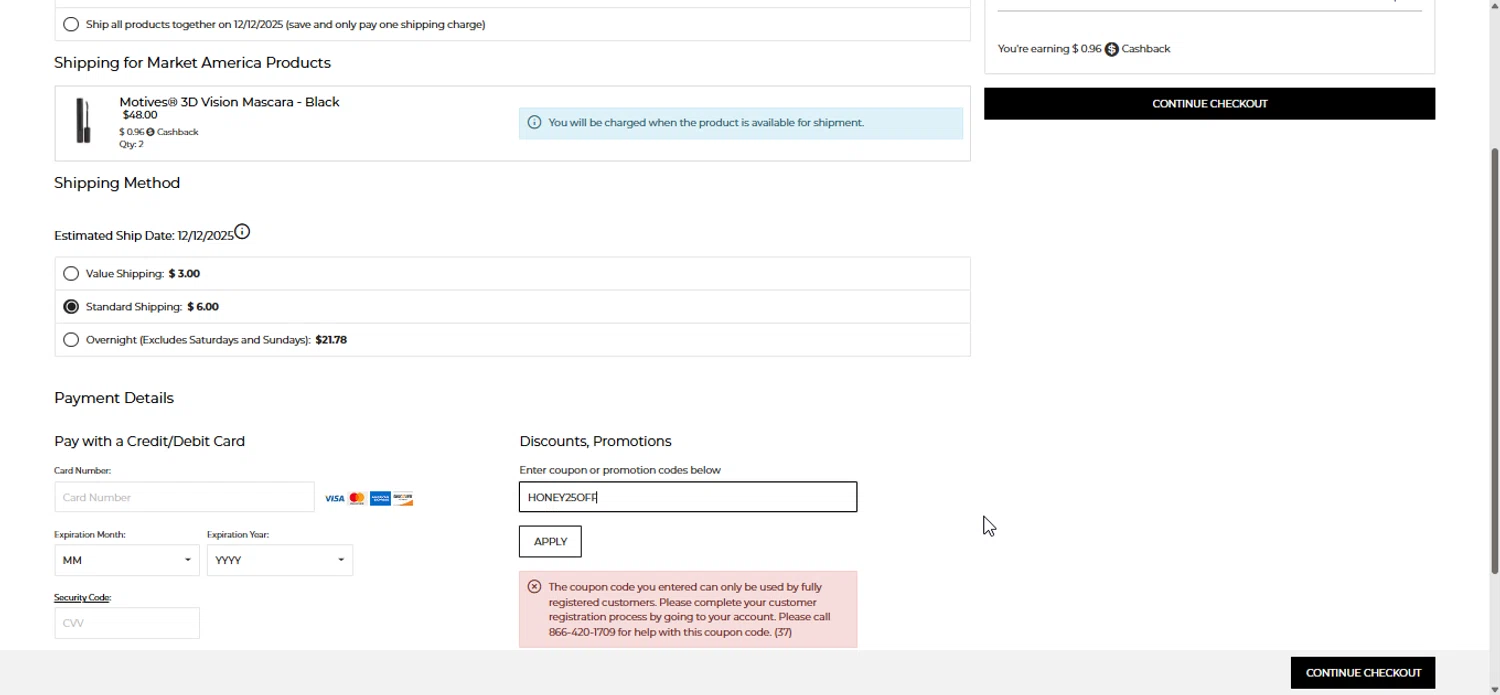Focus the Card Number field
The width and height of the screenshot is (1500, 695).
184,497
